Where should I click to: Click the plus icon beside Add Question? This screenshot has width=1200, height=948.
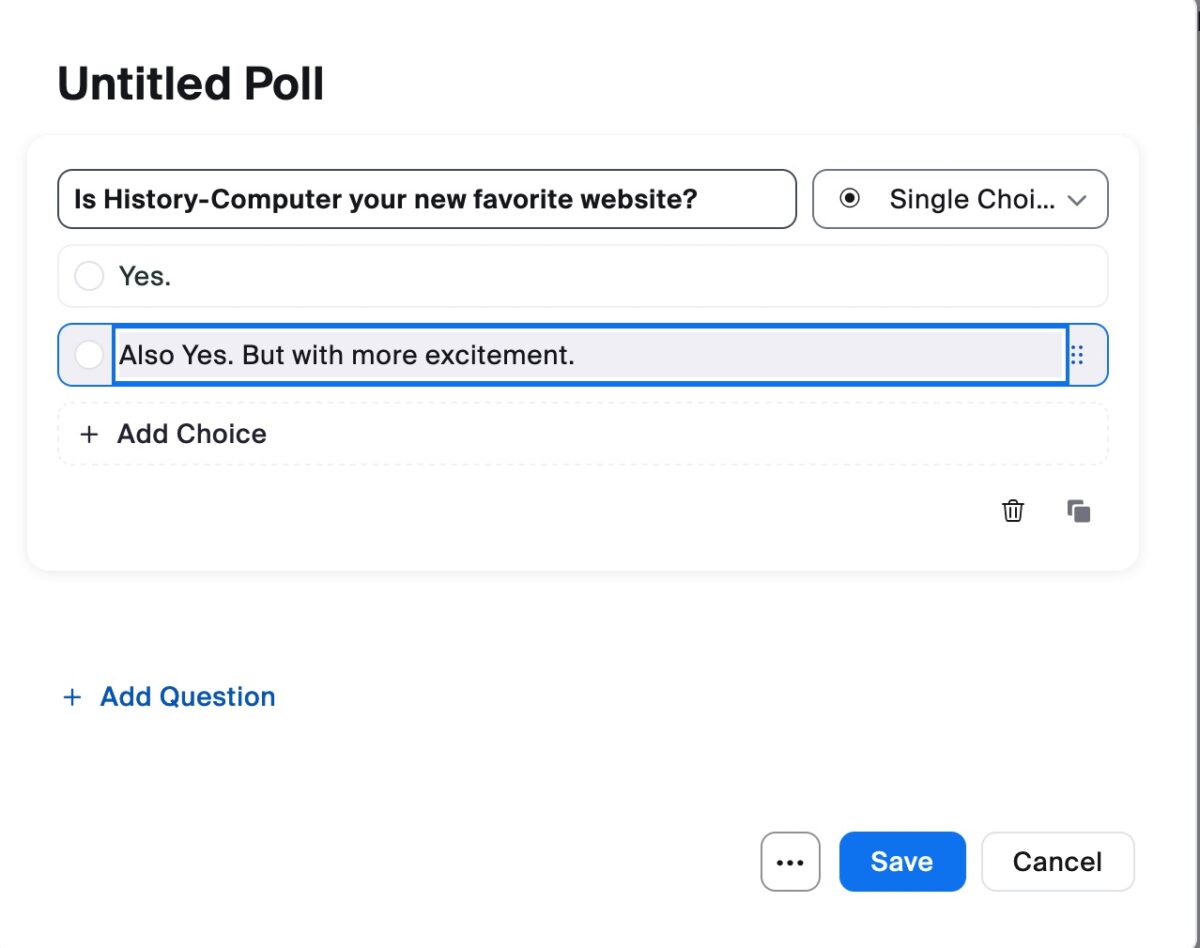click(x=72, y=697)
